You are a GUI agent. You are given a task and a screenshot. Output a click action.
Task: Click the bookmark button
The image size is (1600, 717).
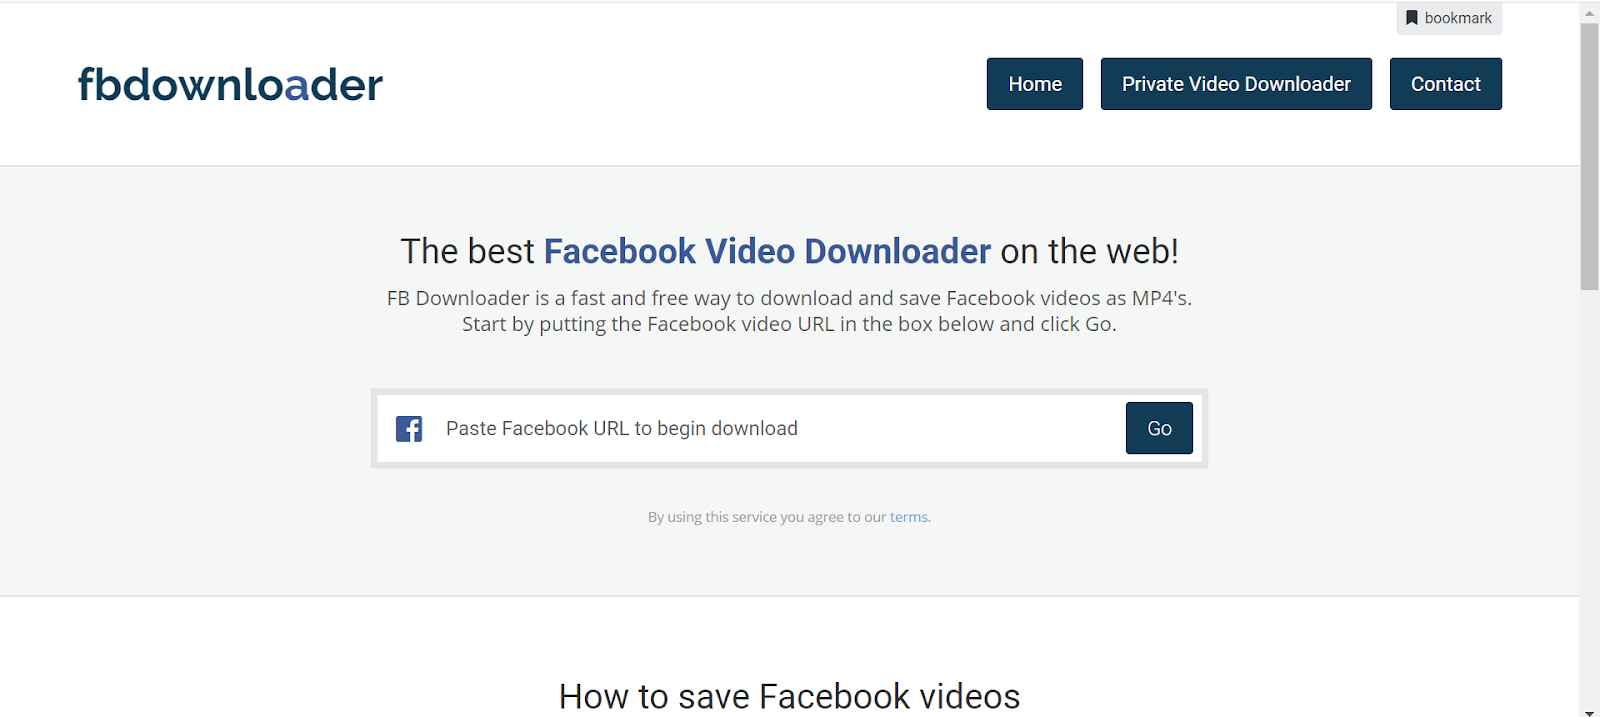pyautogui.click(x=1449, y=18)
